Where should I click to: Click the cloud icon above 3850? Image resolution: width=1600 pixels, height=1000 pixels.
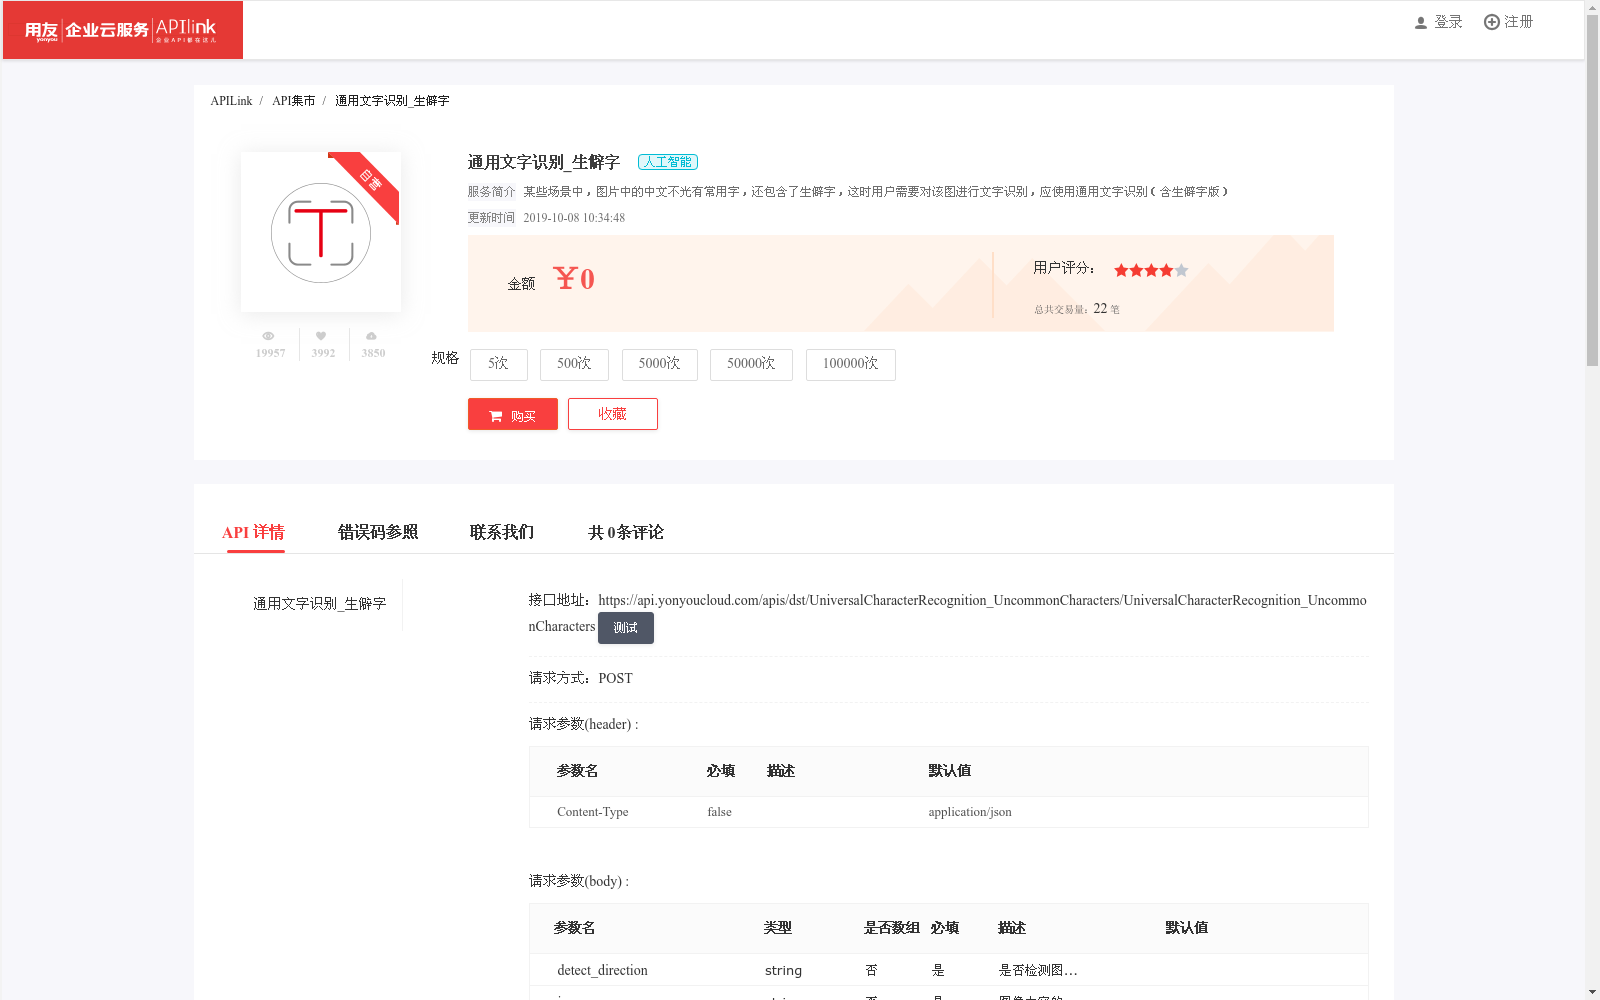pyautogui.click(x=371, y=336)
